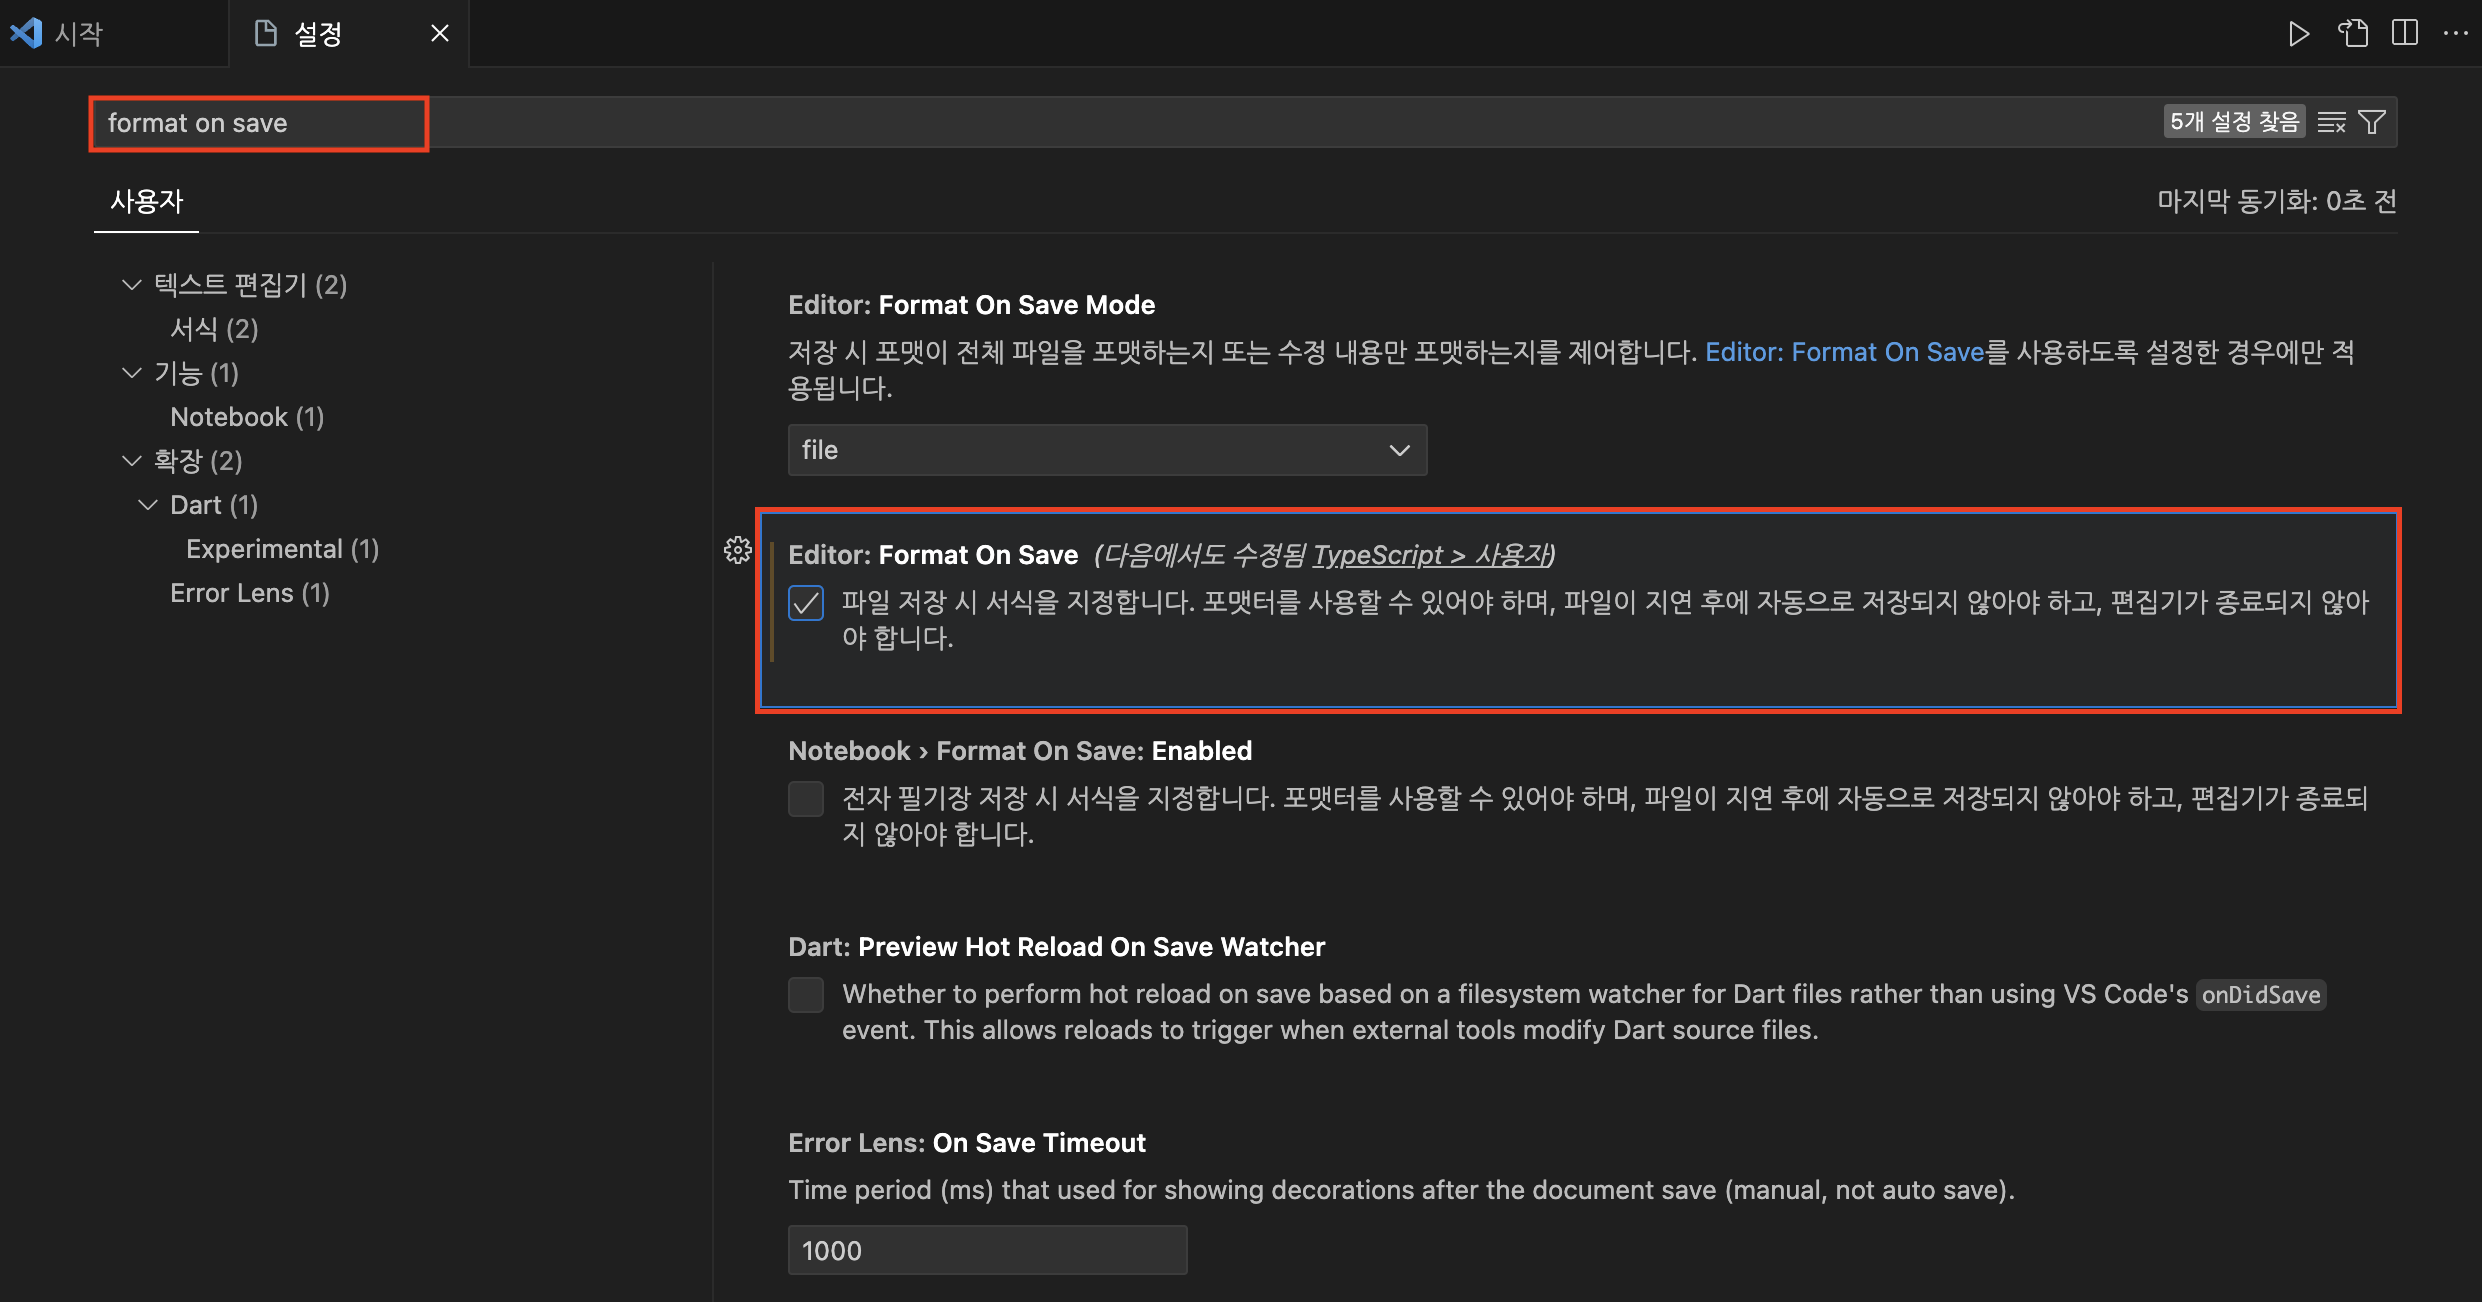The height and width of the screenshot is (1302, 2482).
Task: Follow the Editor: Format On Save link
Action: point(1844,352)
